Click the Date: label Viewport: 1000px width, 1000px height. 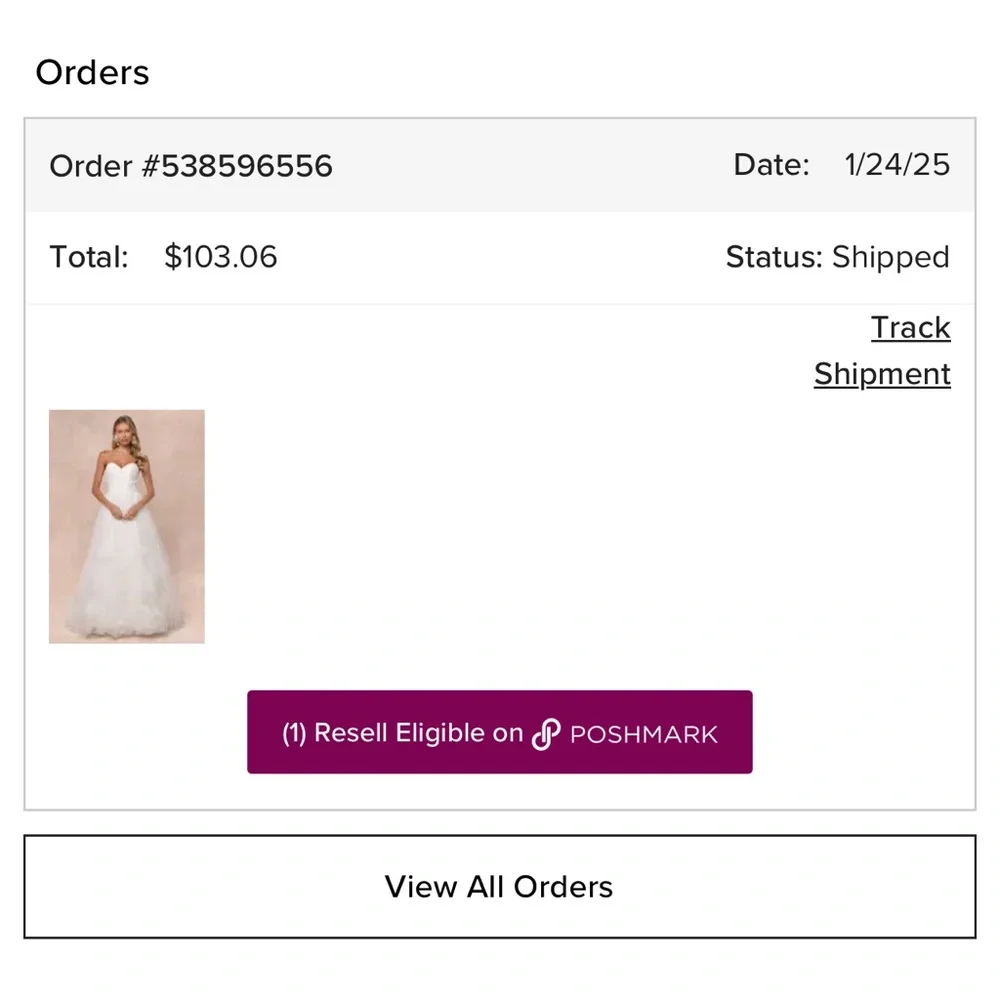(x=771, y=165)
